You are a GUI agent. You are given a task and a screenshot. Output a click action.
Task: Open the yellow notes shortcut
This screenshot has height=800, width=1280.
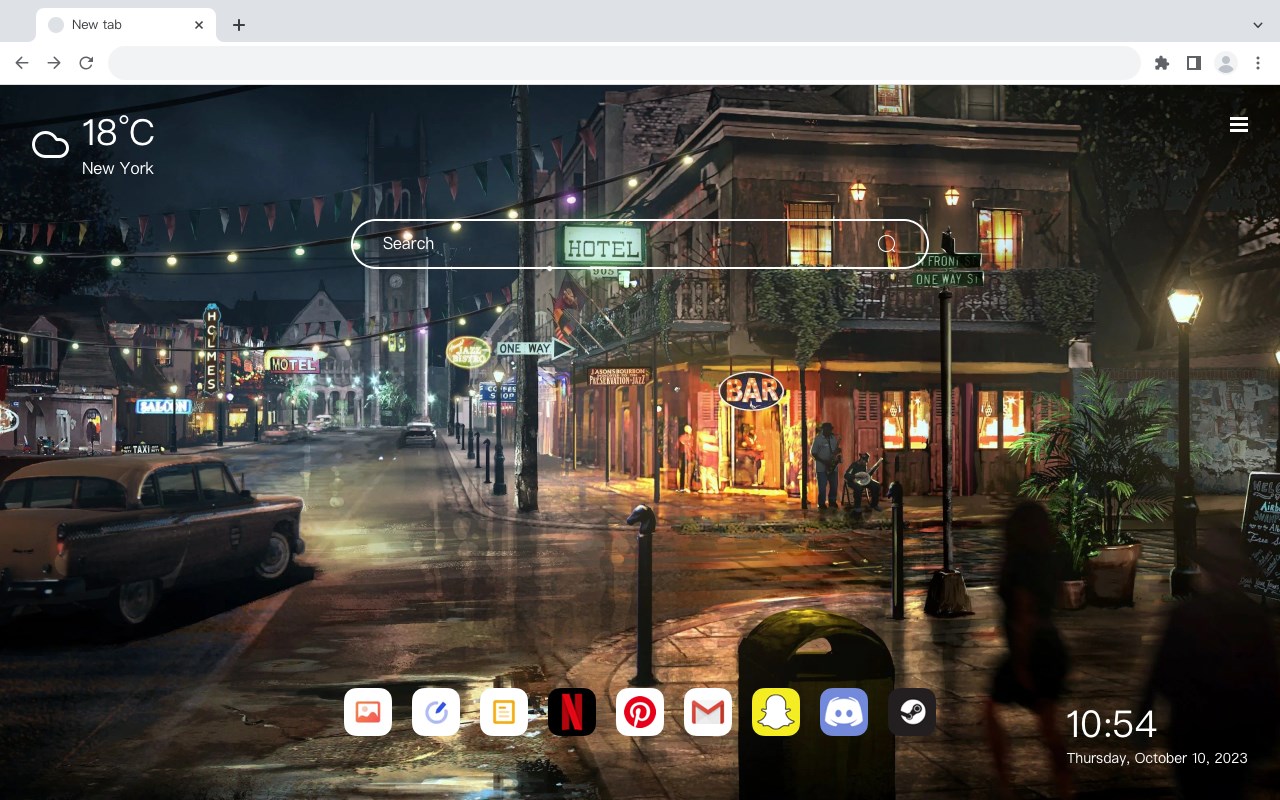[504, 712]
